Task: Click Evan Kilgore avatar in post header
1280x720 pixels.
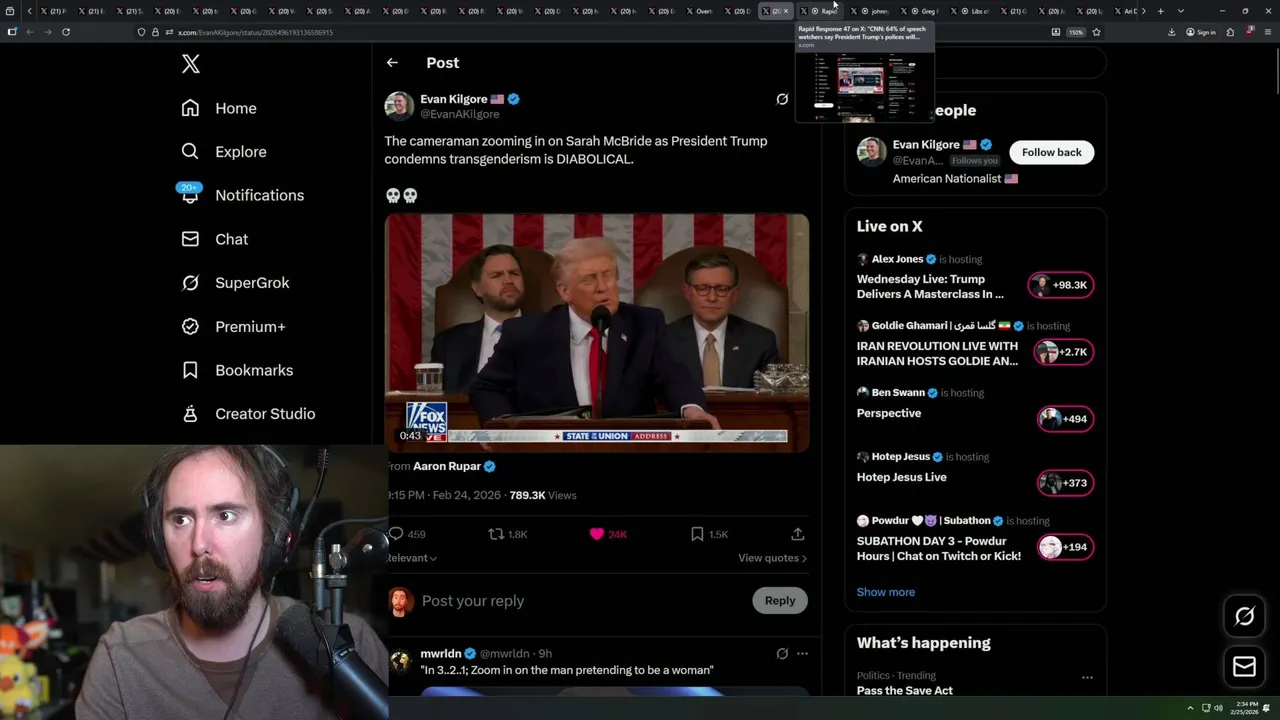Action: point(399,106)
